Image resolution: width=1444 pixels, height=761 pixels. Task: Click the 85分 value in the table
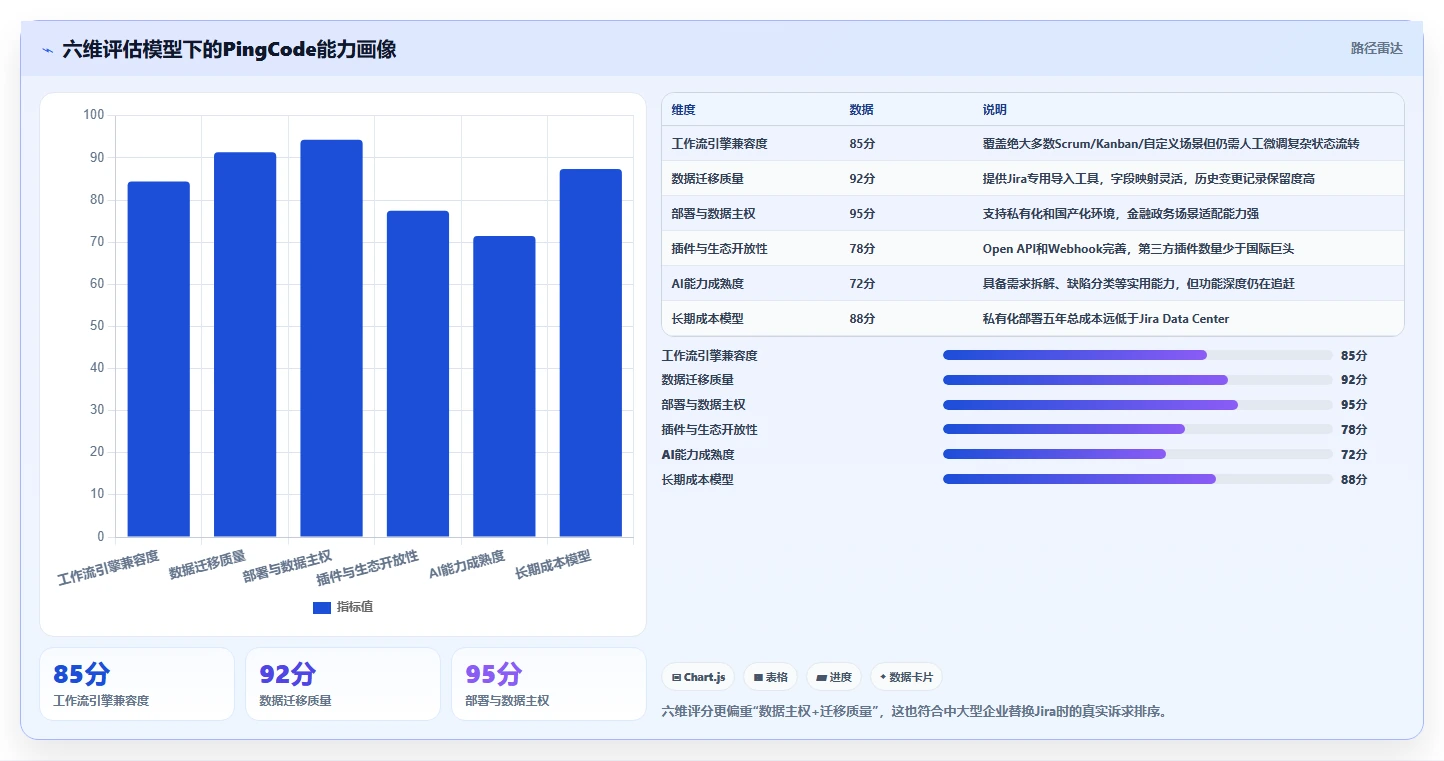pyautogui.click(x=862, y=144)
